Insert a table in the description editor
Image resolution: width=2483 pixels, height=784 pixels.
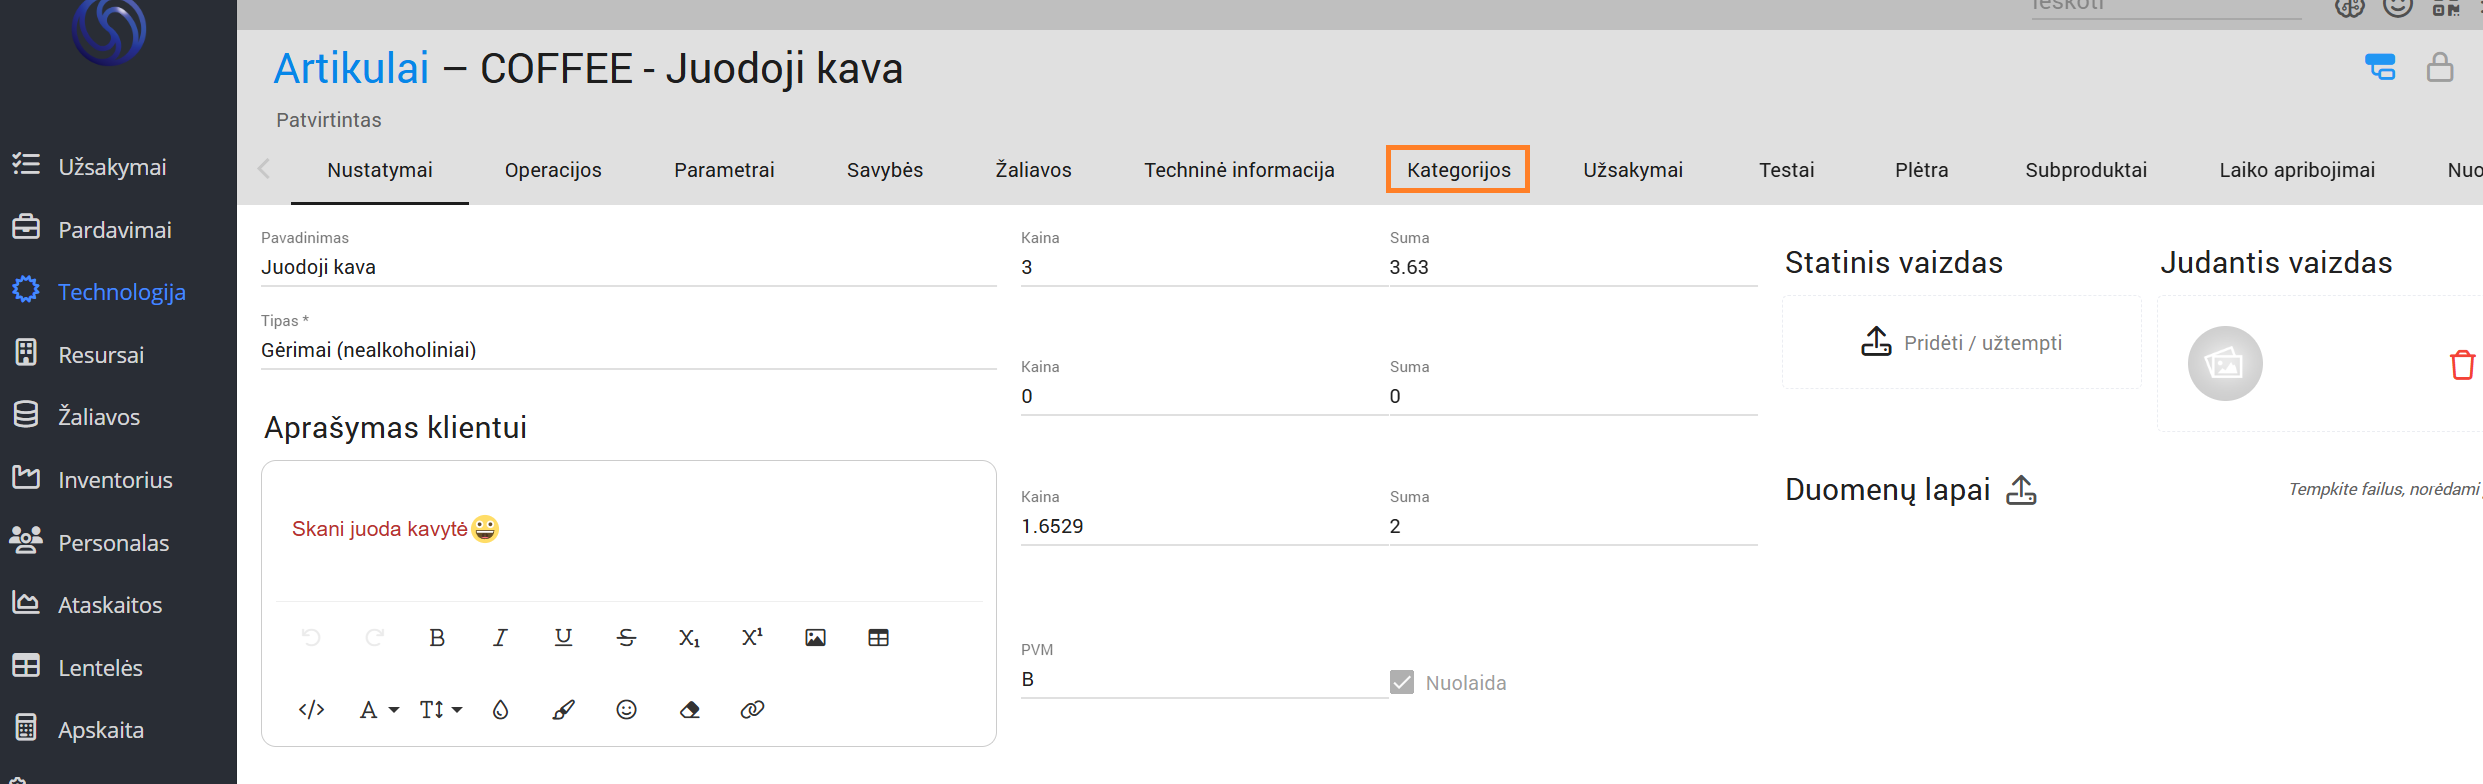point(878,638)
